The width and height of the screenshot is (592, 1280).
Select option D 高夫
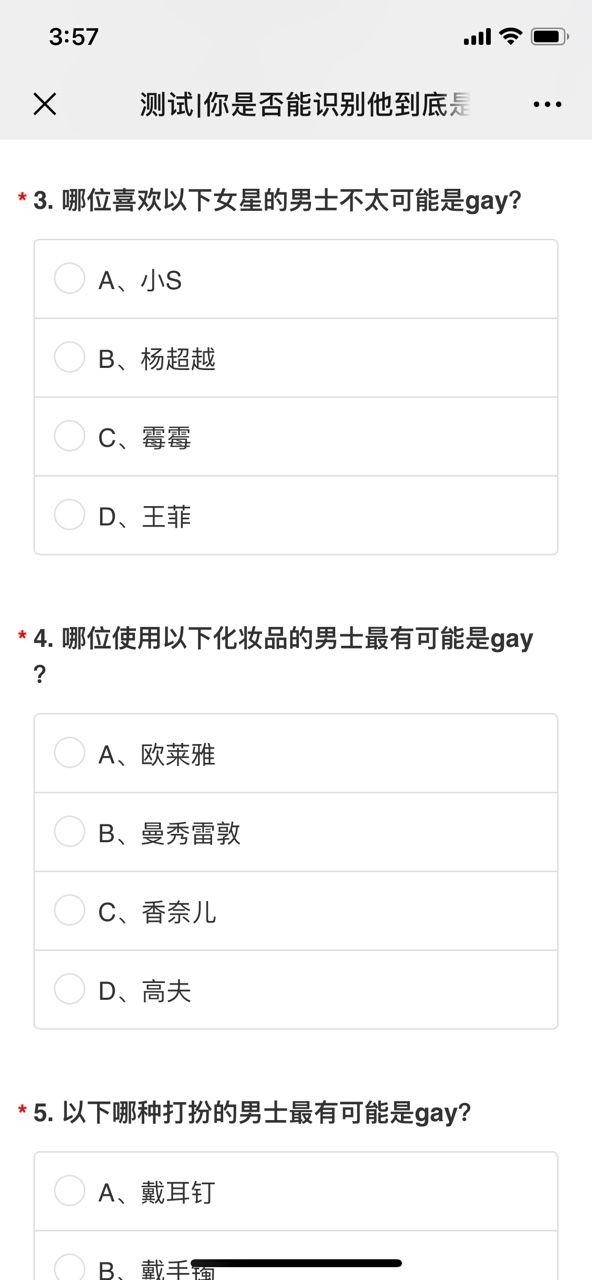tap(296, 990)
